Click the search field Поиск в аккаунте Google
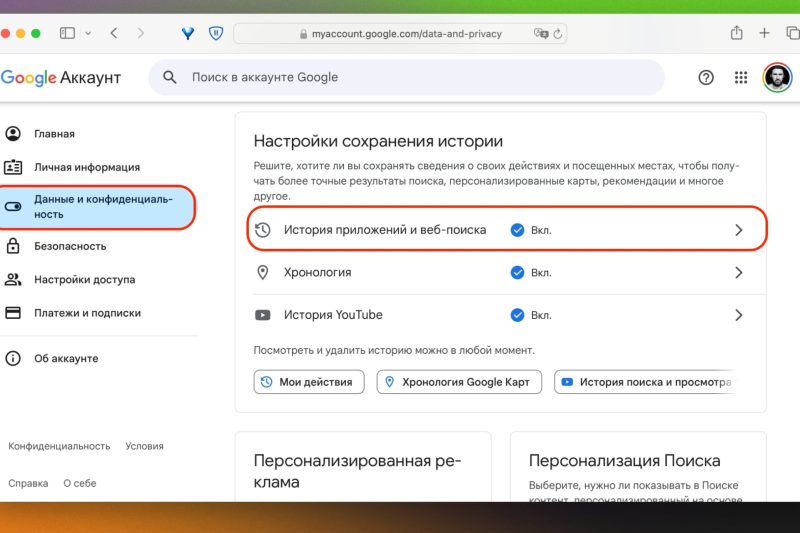This screenshot has height=533, width=800. click(406, 78)
